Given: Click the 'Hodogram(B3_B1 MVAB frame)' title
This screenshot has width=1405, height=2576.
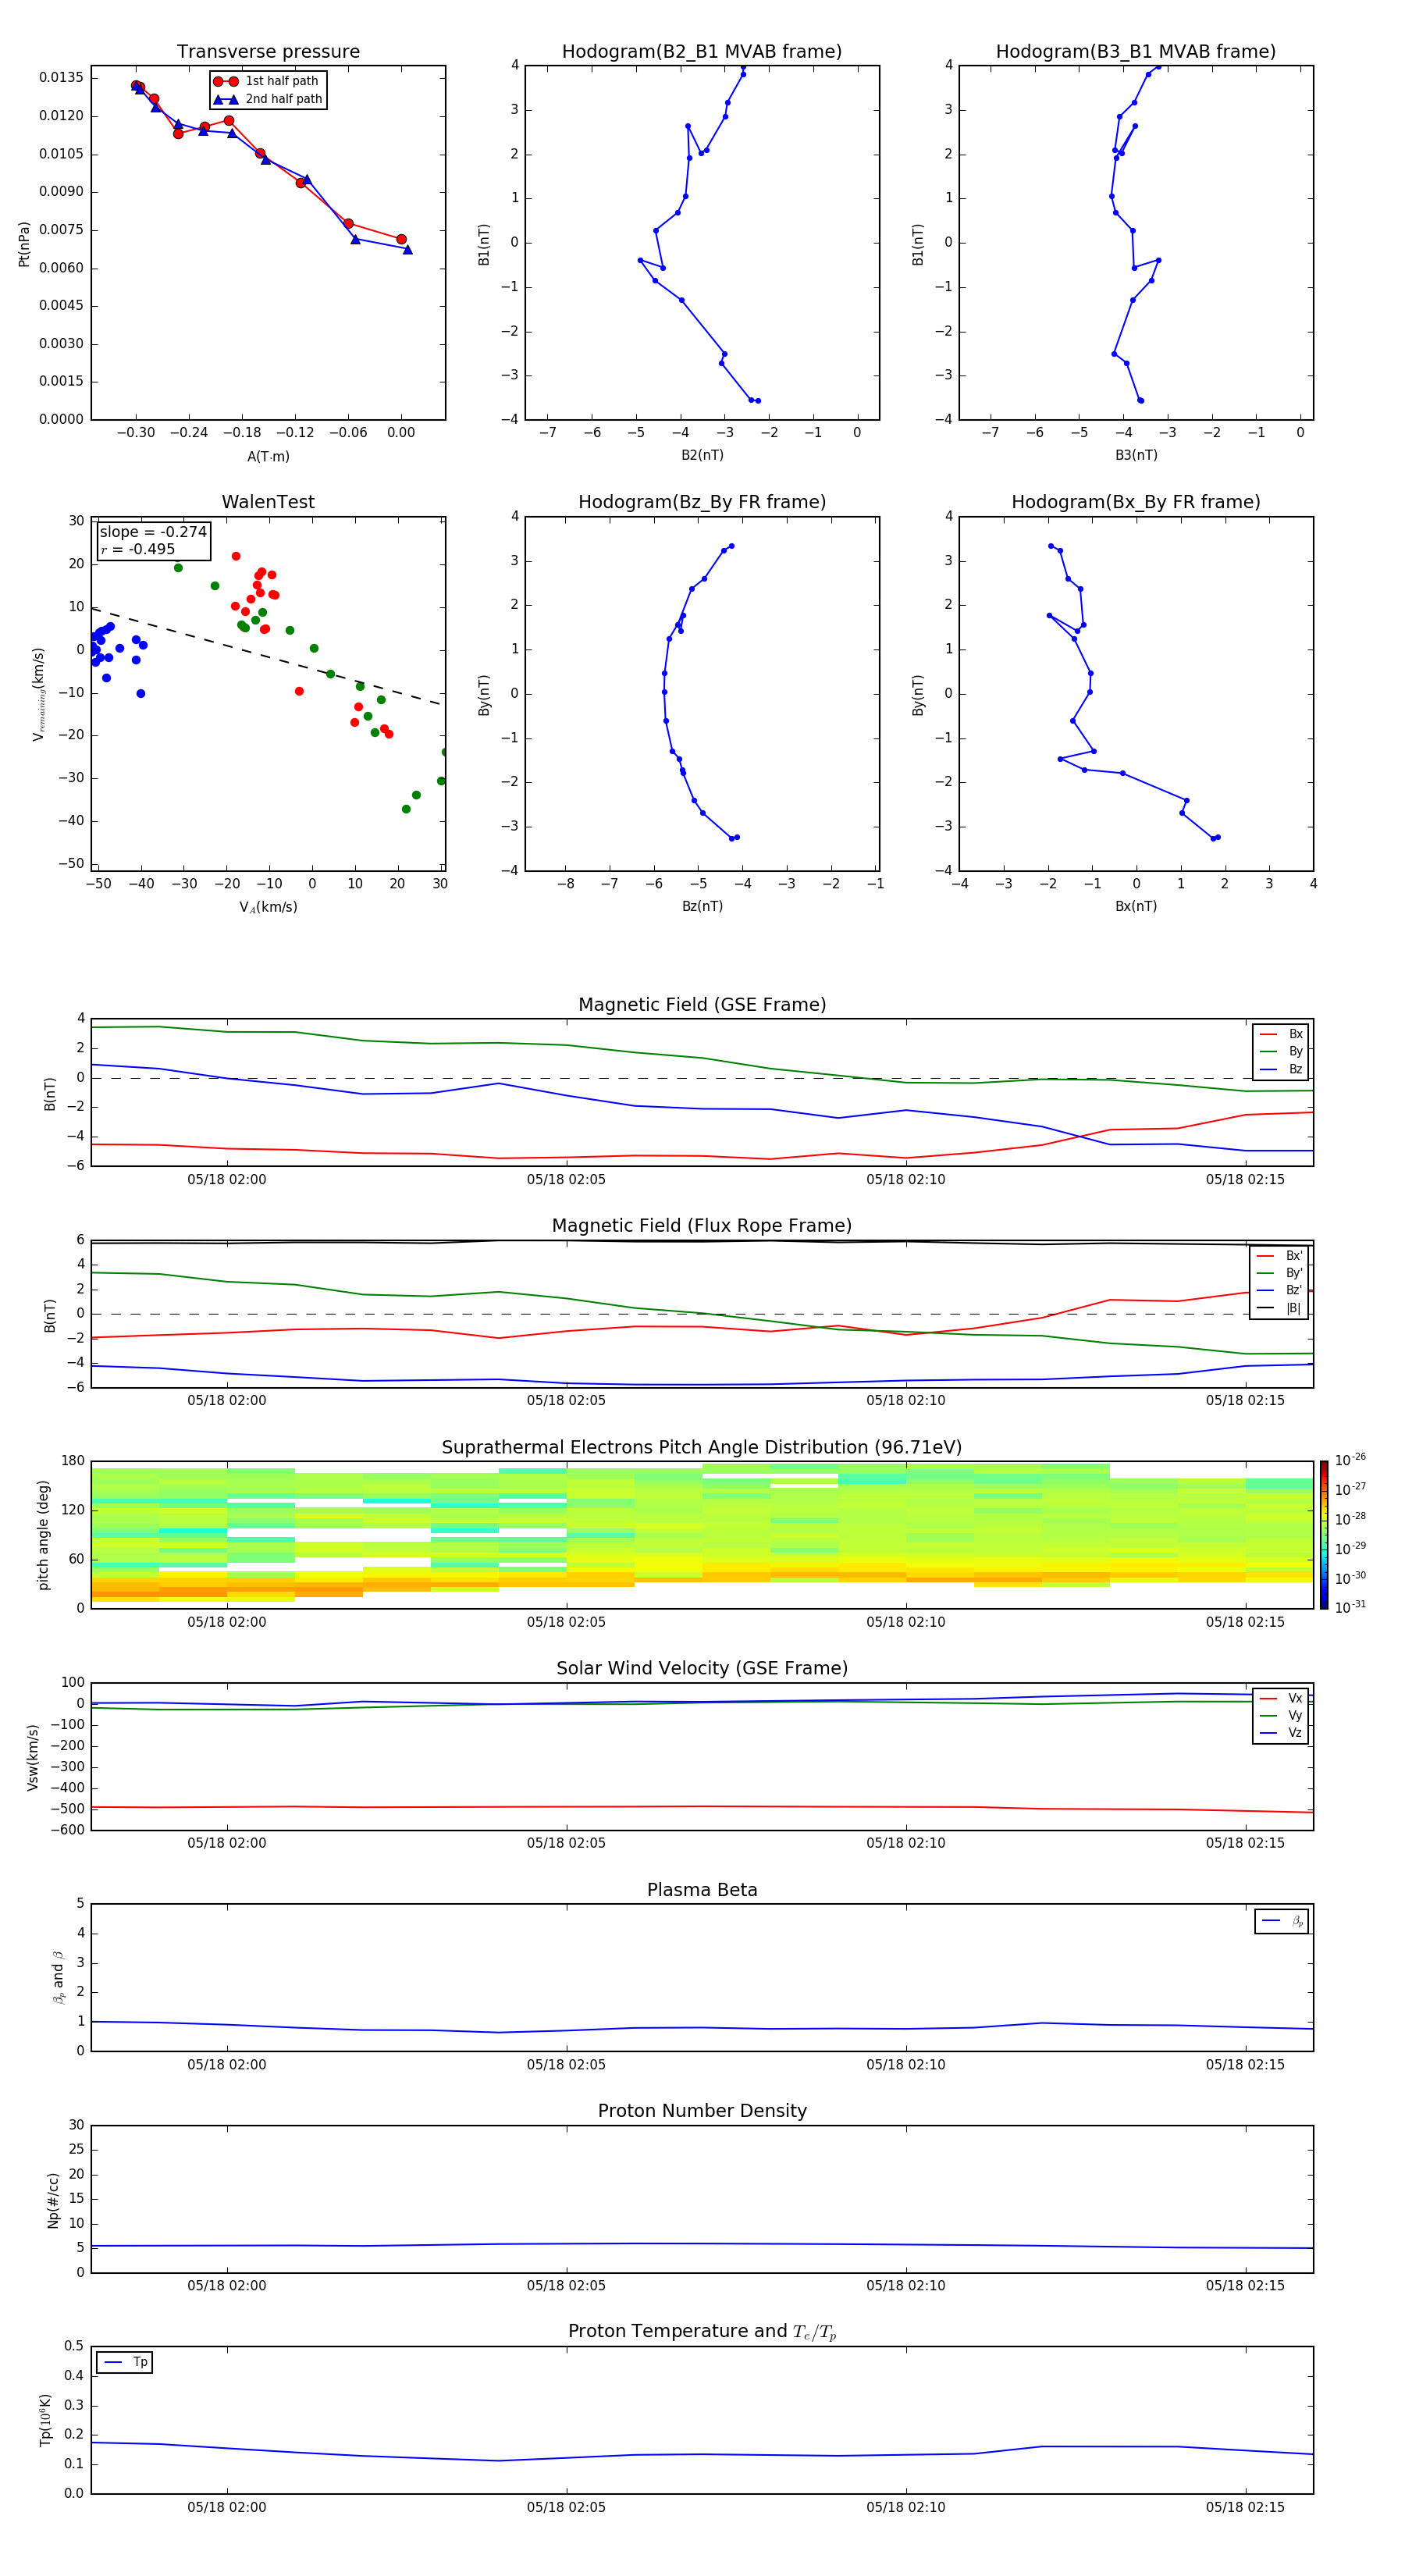Looking at the screenshot, I should click(1136, 52).
